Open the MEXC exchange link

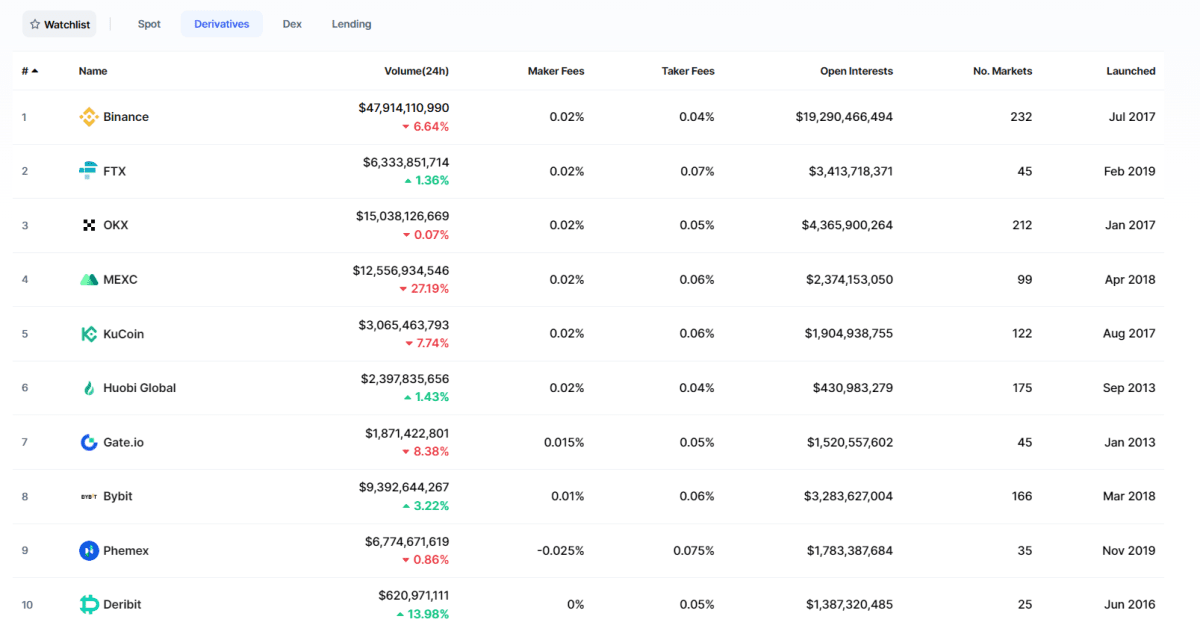pyautogui.click(x=120, y=279)
